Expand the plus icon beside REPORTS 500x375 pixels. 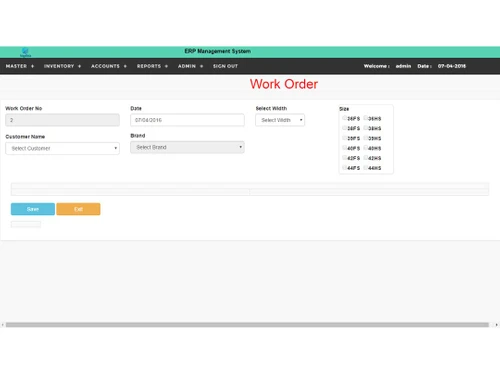(166, 66)
